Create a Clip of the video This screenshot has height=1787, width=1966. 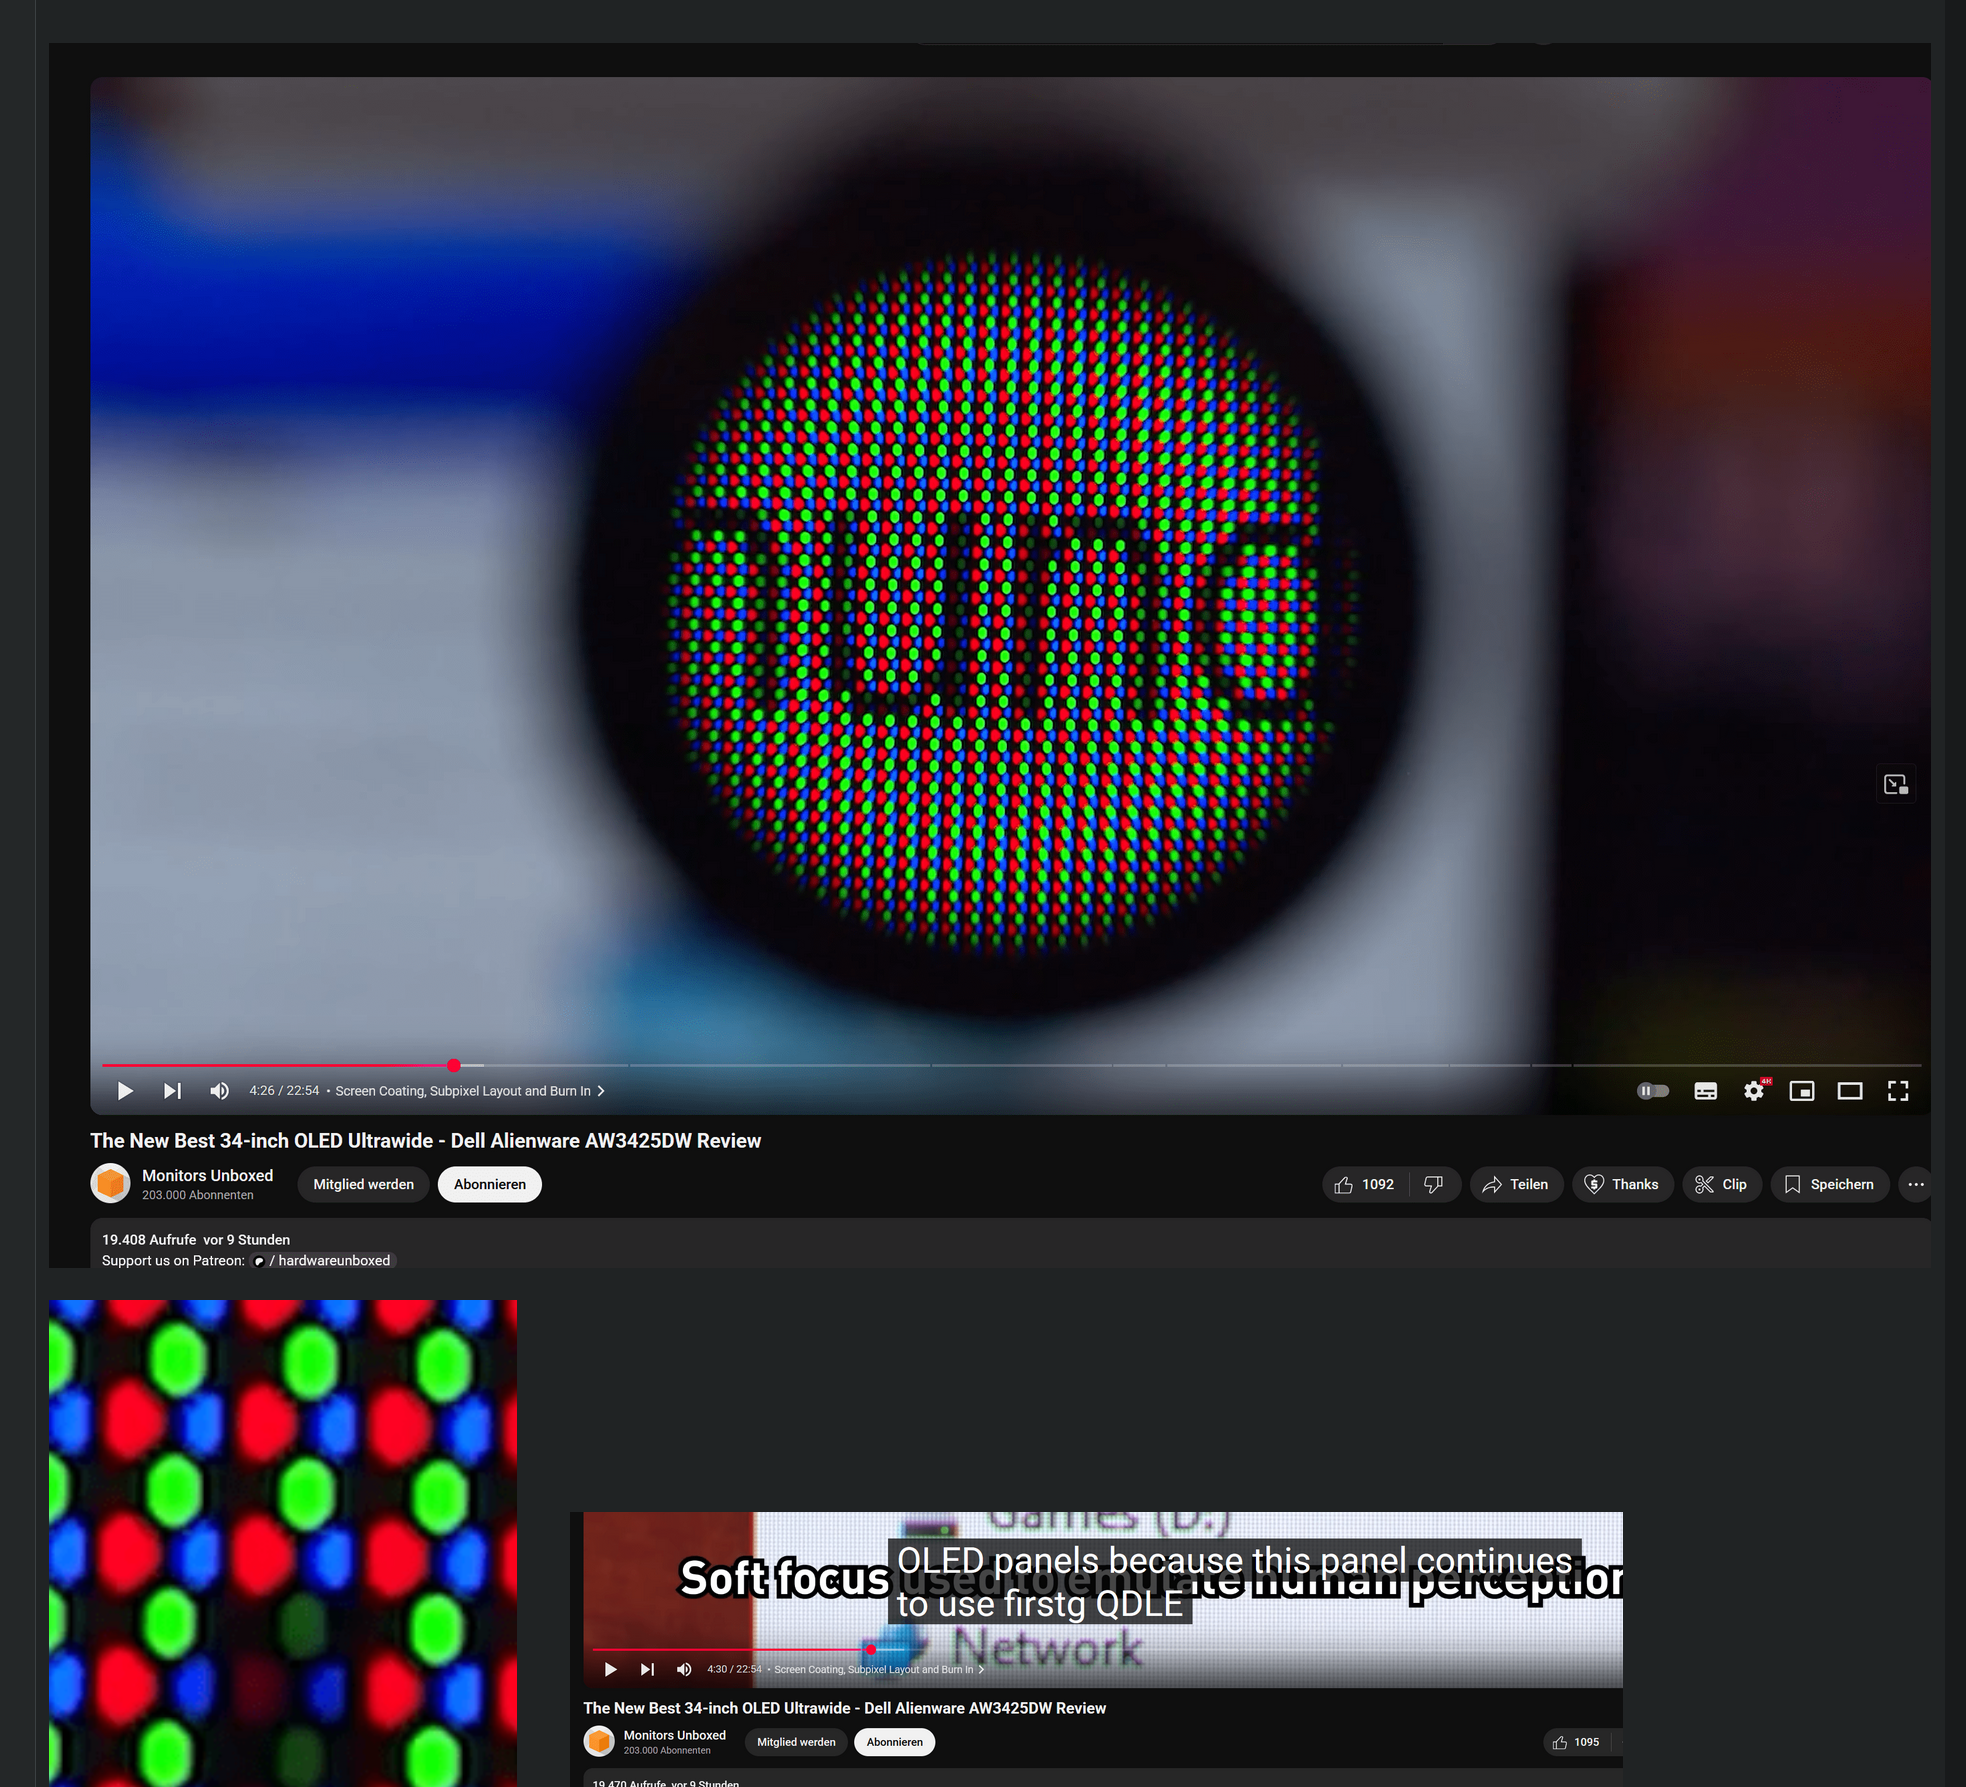tap(1722, 1184)
